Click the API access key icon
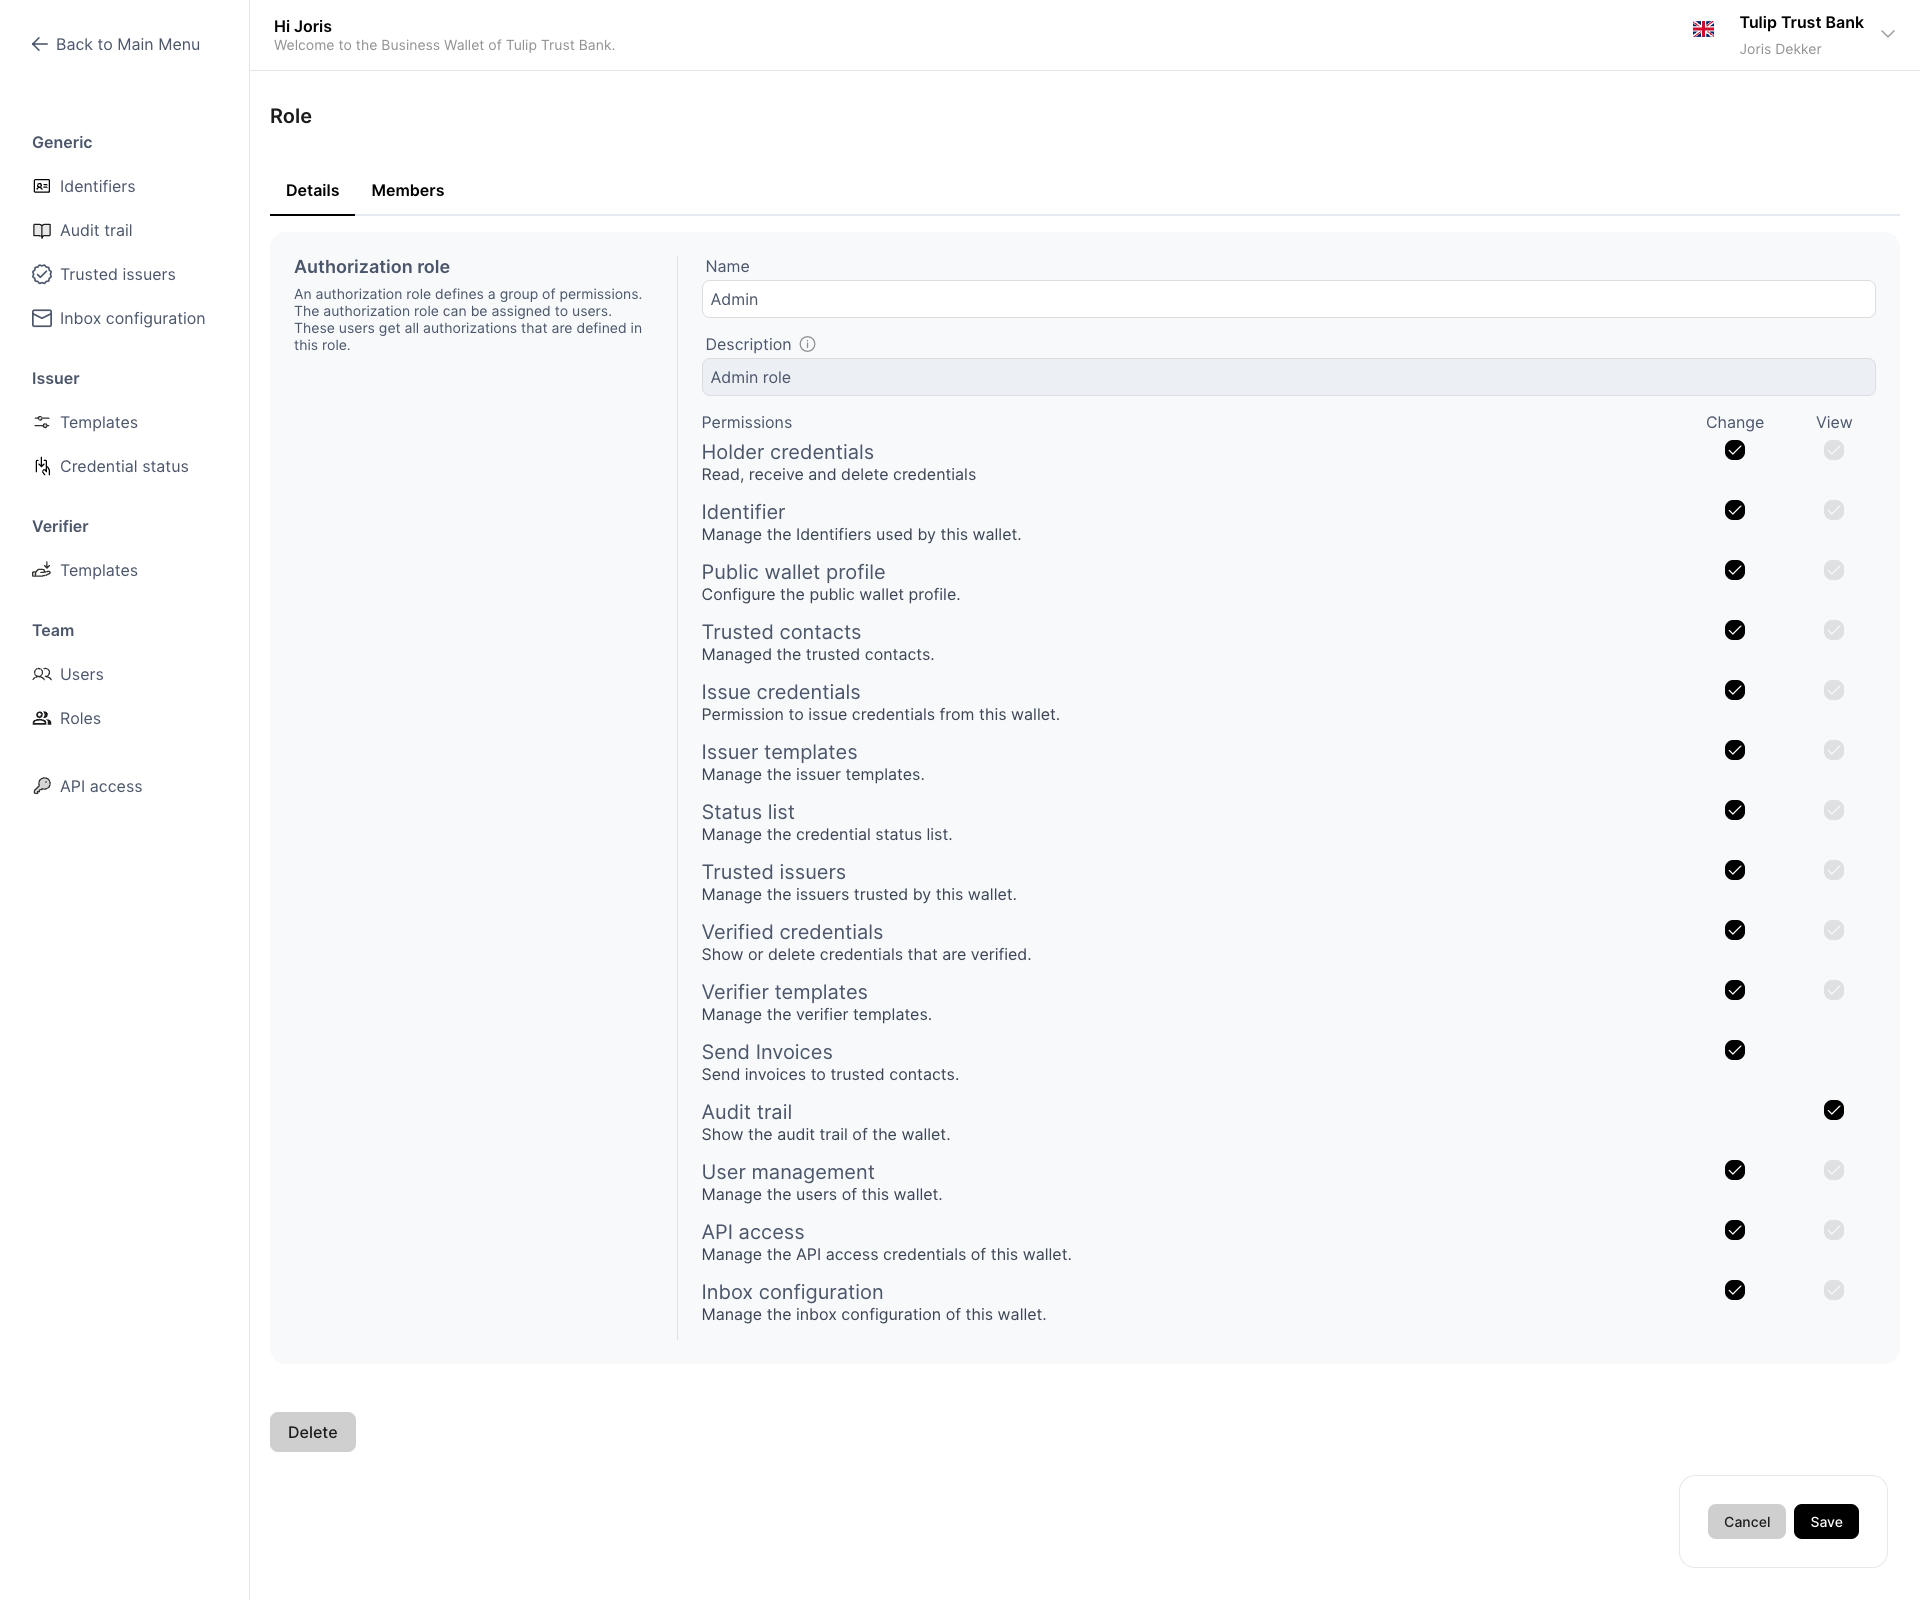 click(x=42, y=786)
